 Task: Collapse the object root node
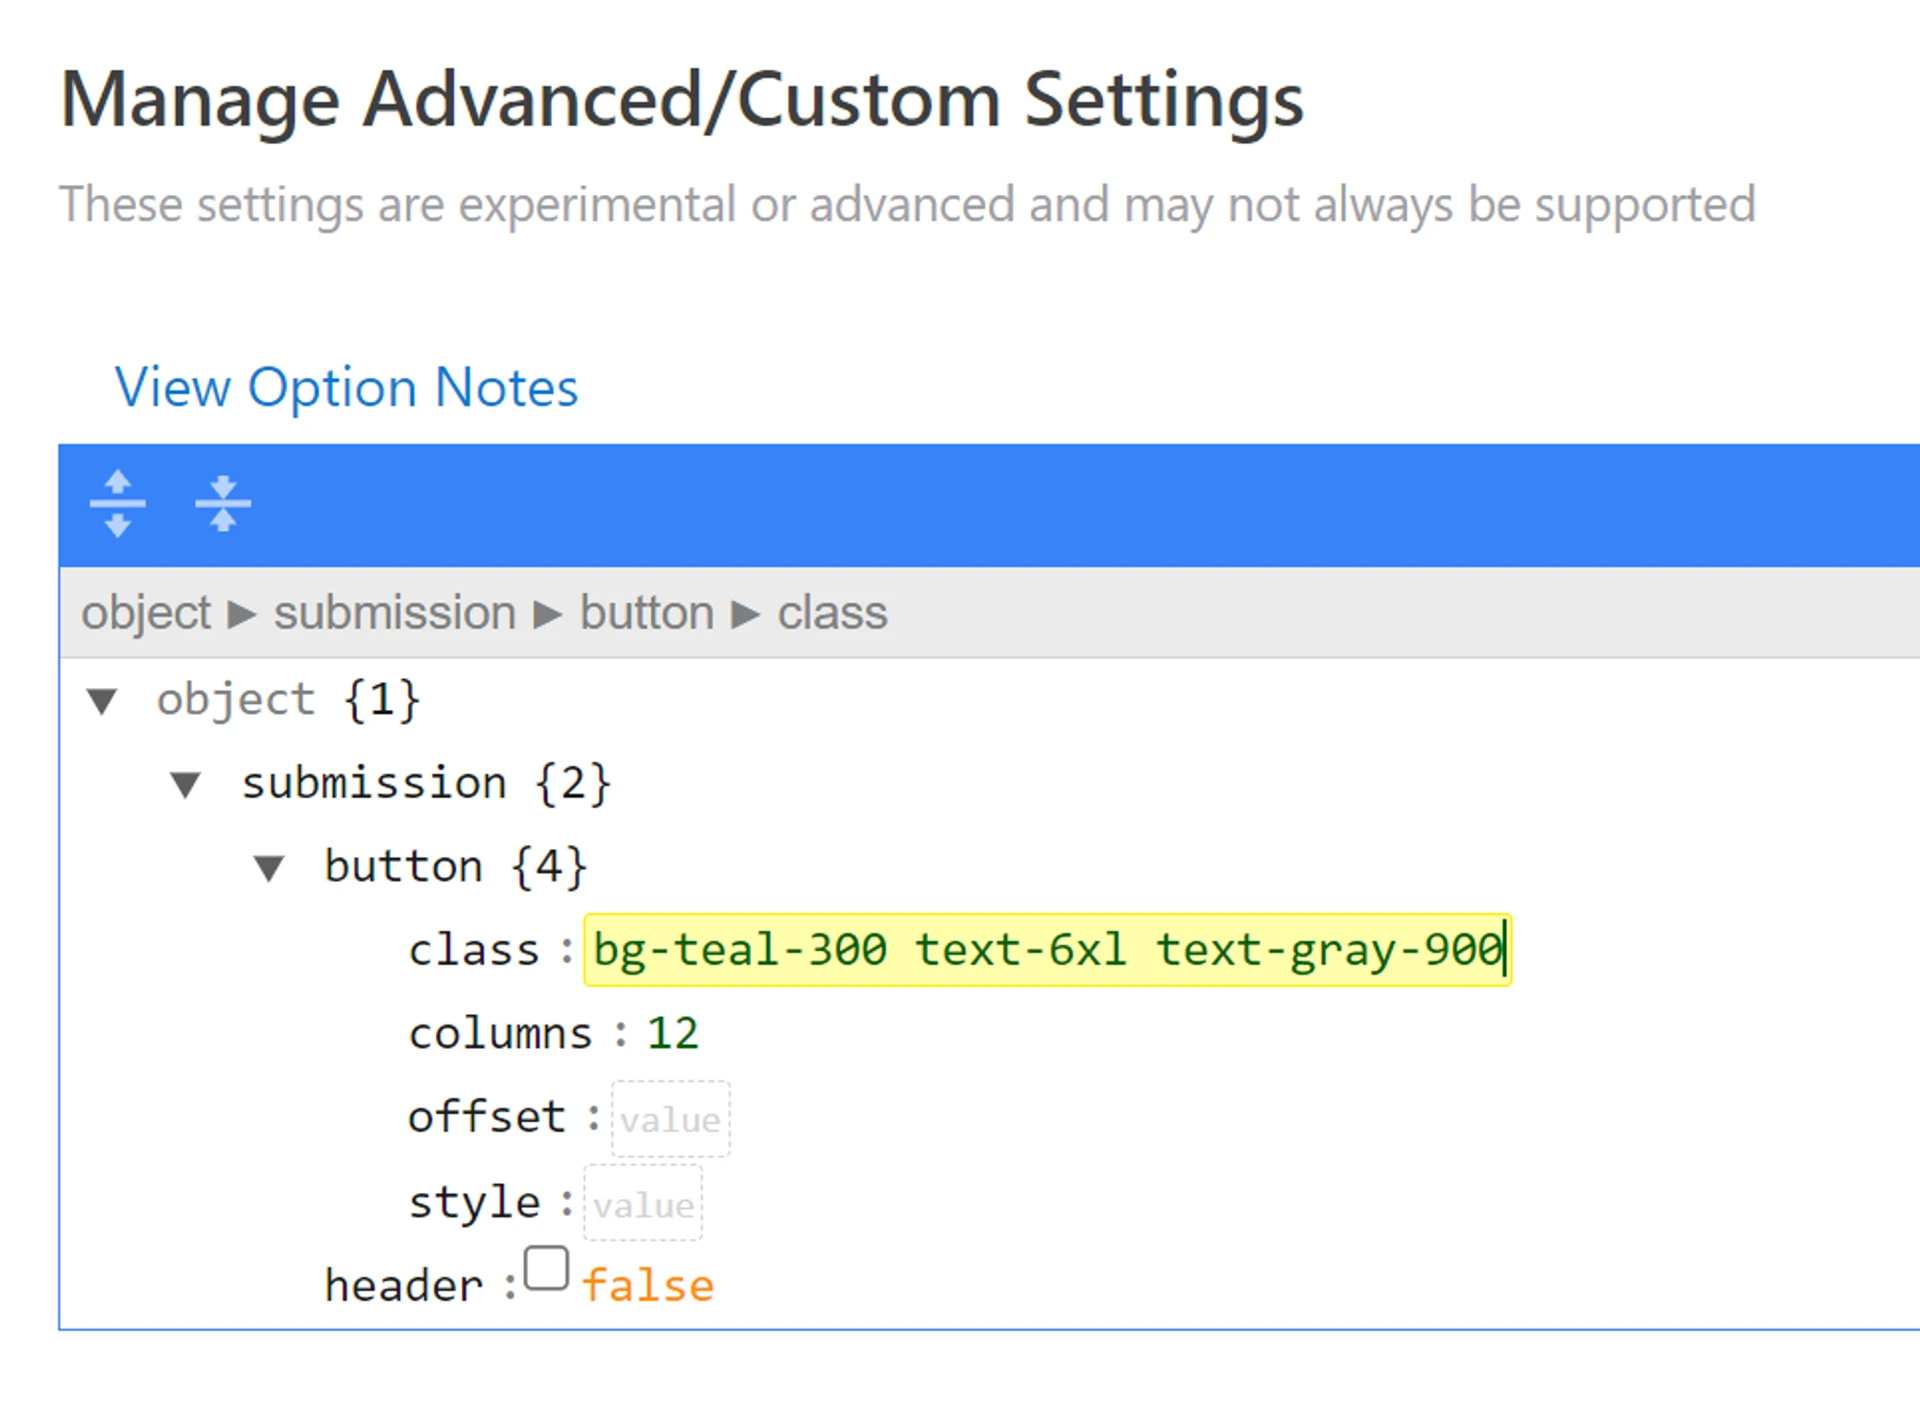102,700
